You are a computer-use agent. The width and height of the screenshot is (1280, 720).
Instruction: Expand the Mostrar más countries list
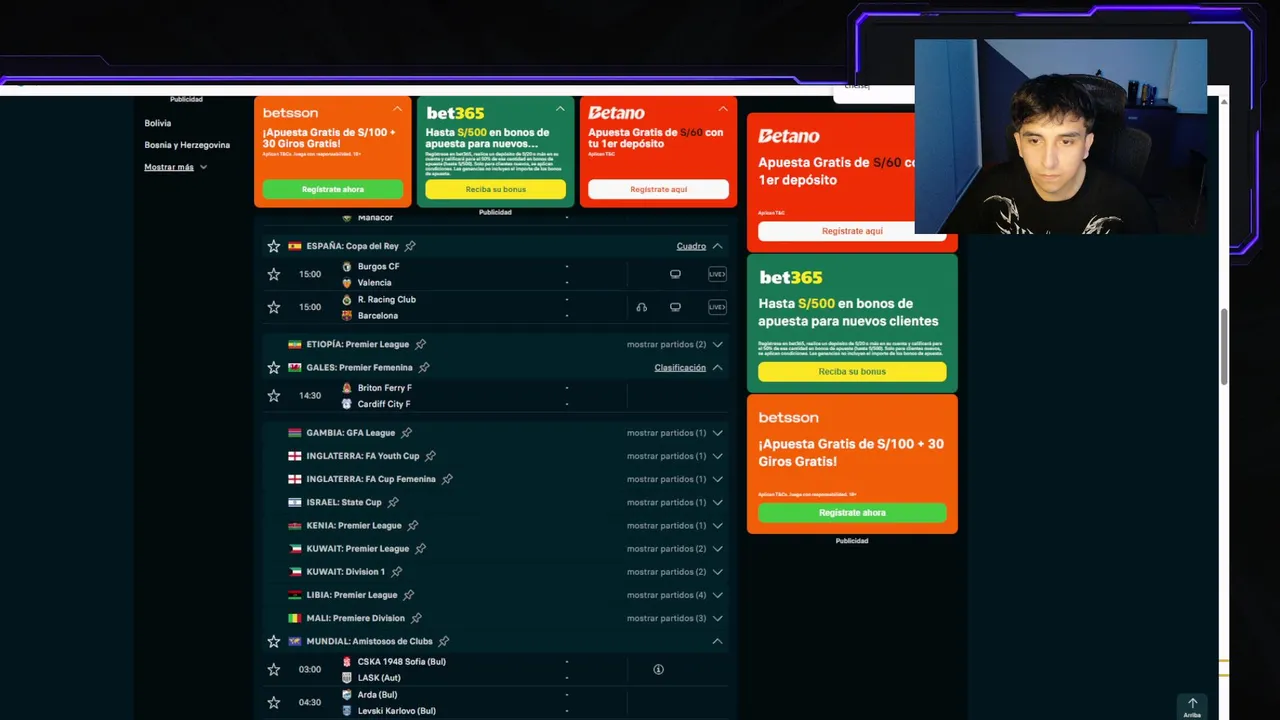(175, 167)
